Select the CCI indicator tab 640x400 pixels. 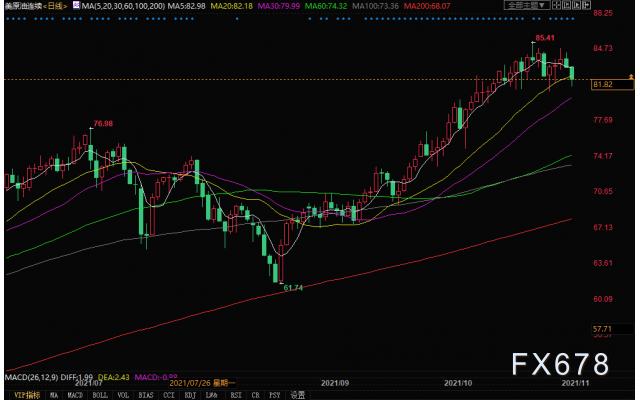click(169, 395)
